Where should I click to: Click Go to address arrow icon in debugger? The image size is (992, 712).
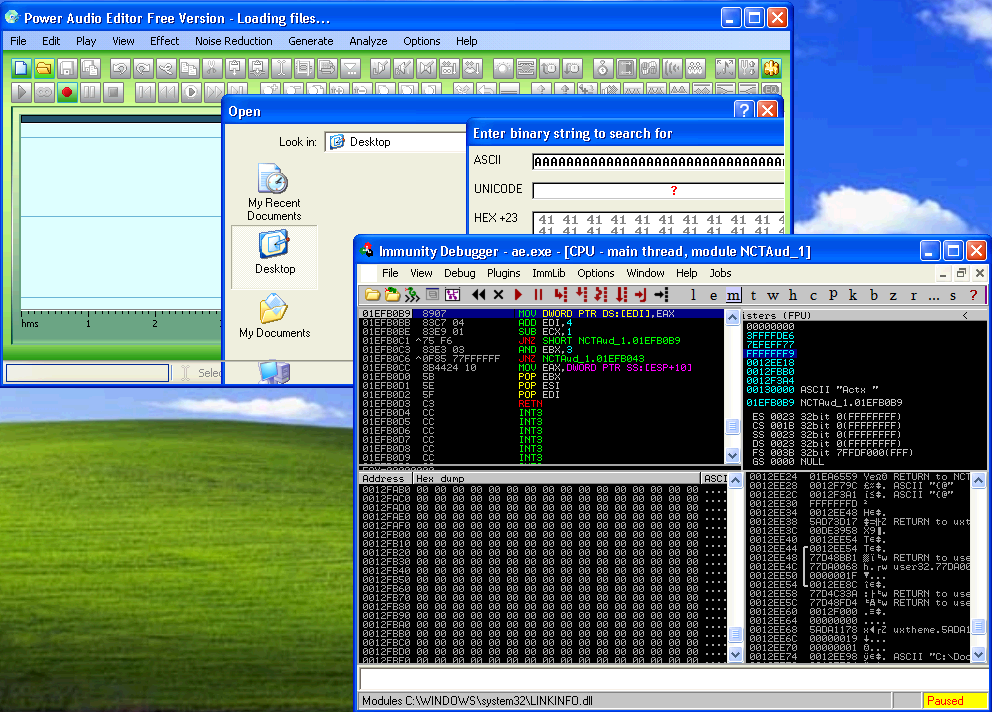(661, 295)
